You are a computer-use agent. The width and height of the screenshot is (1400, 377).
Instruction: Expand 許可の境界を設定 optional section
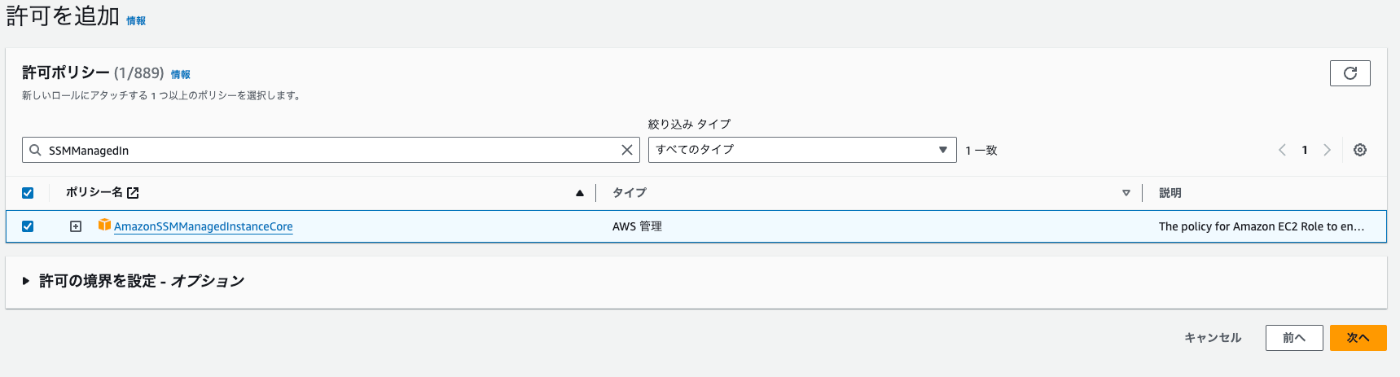point(133,281)
